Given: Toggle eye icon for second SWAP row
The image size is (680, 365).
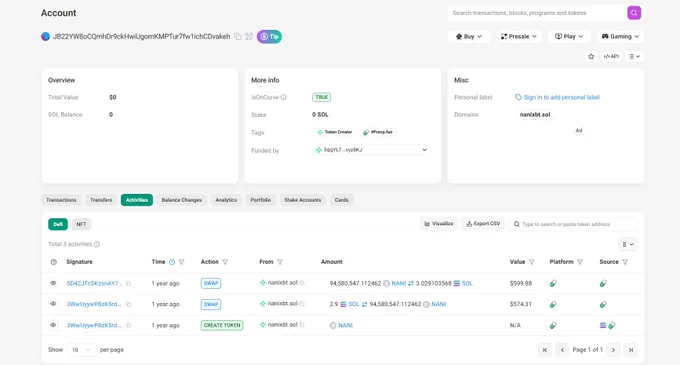Looking at the screenshot, I should pyautogui.click(x=53, y=304).
